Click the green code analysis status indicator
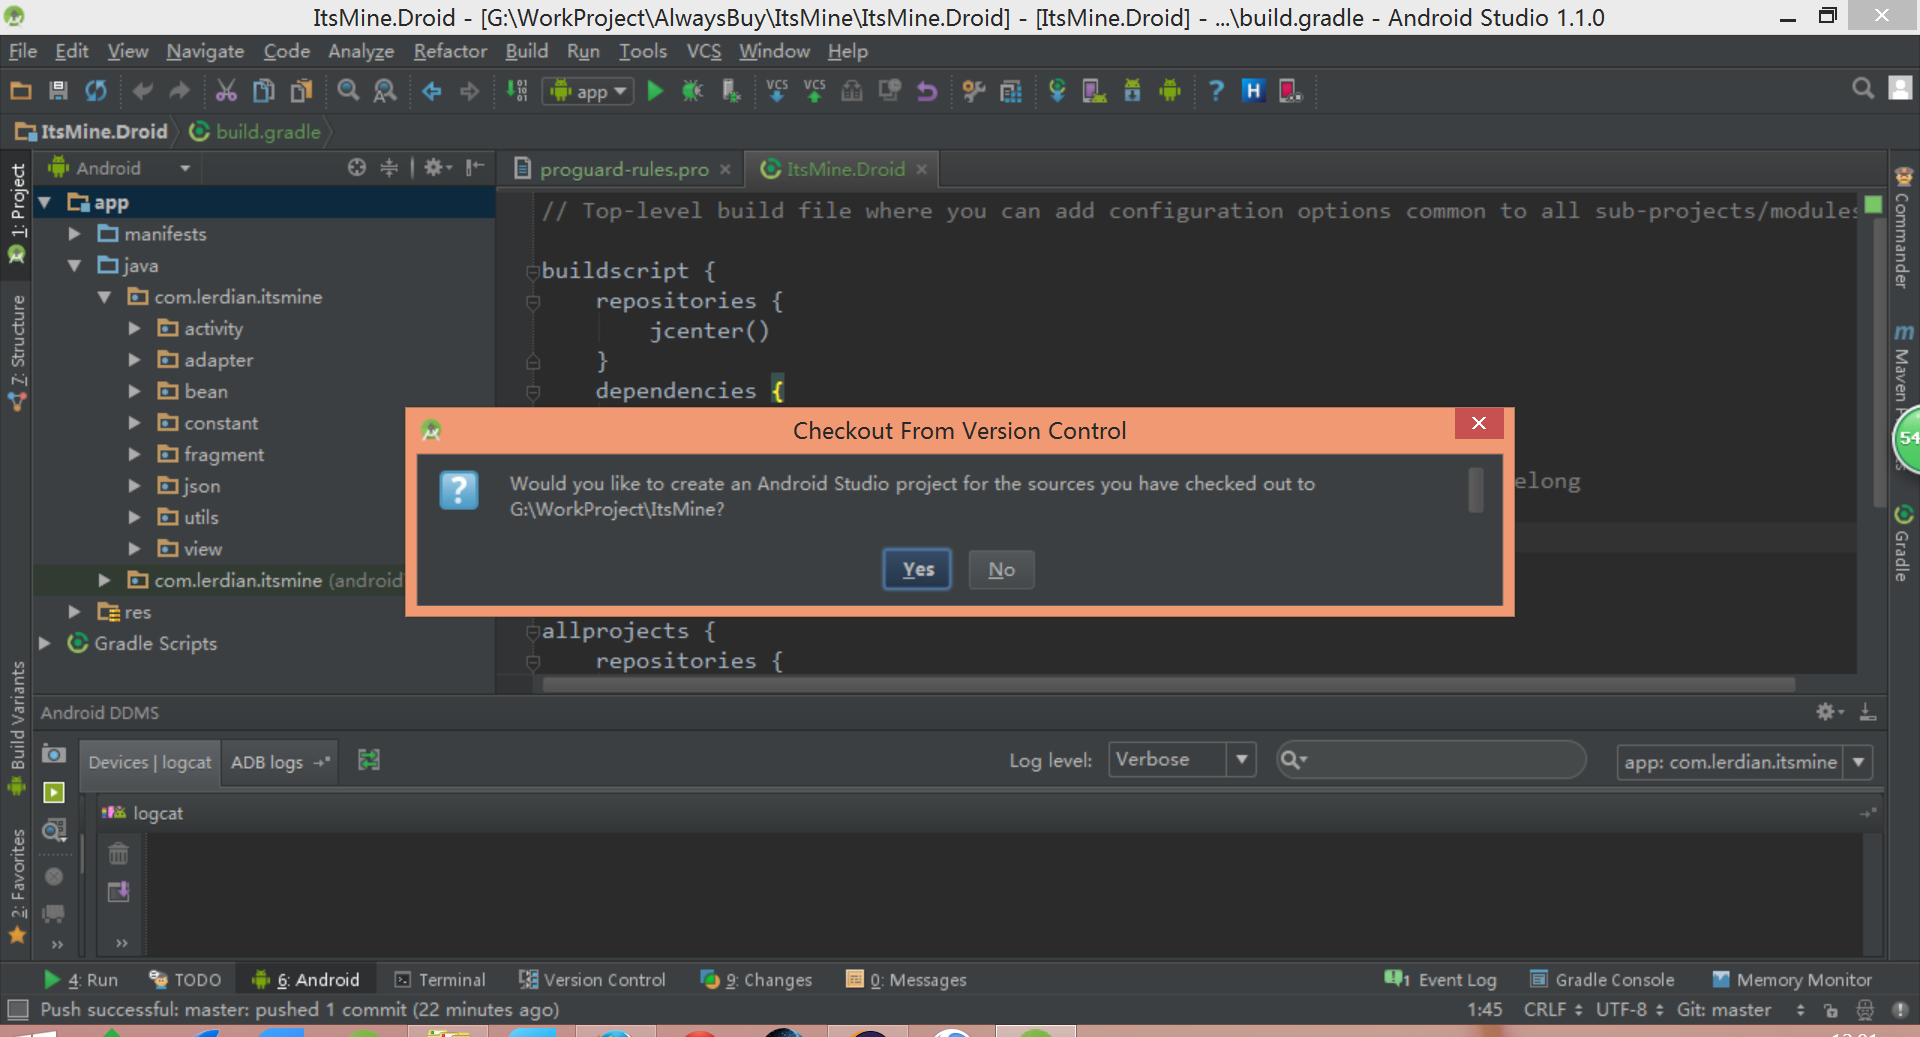The image size is (1920, 1037). pyautogui.click(x=1873, y=204)
